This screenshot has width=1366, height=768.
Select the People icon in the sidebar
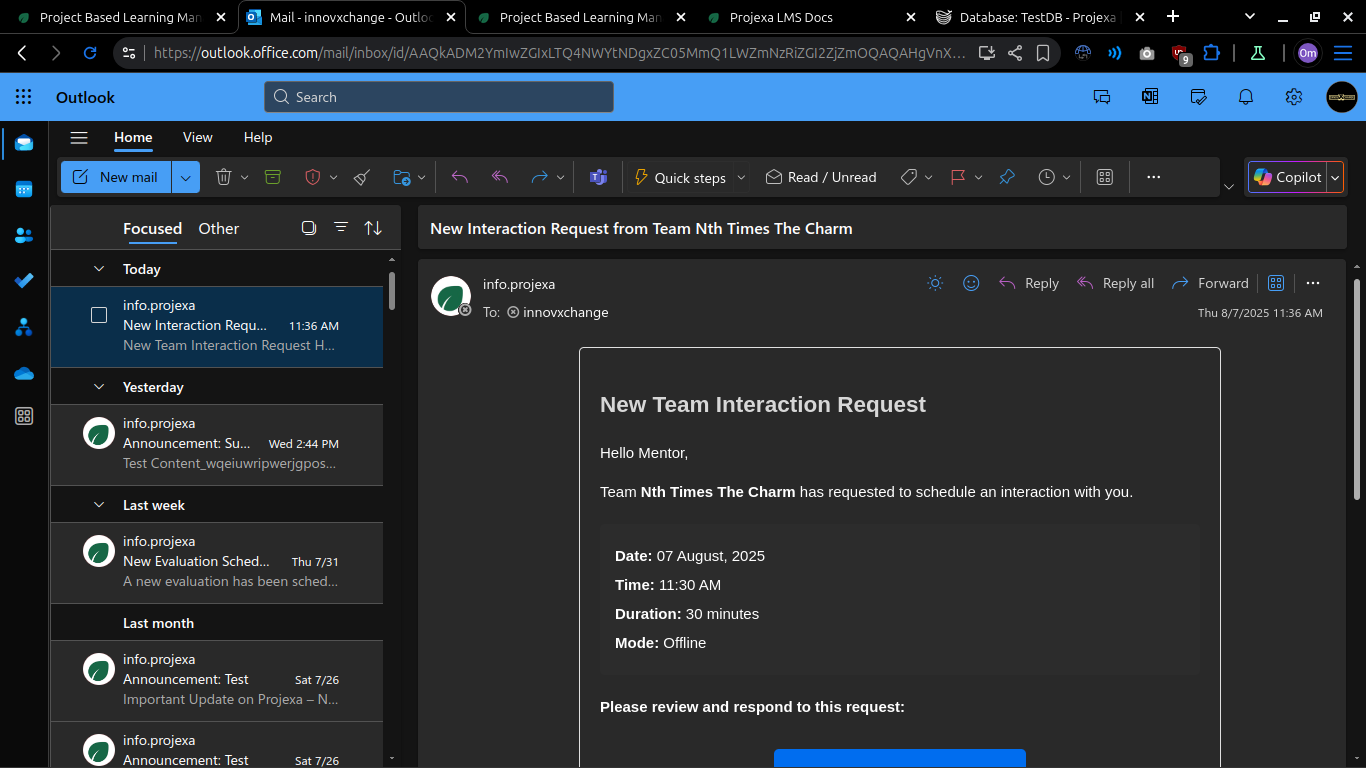(x=23, y=235)
